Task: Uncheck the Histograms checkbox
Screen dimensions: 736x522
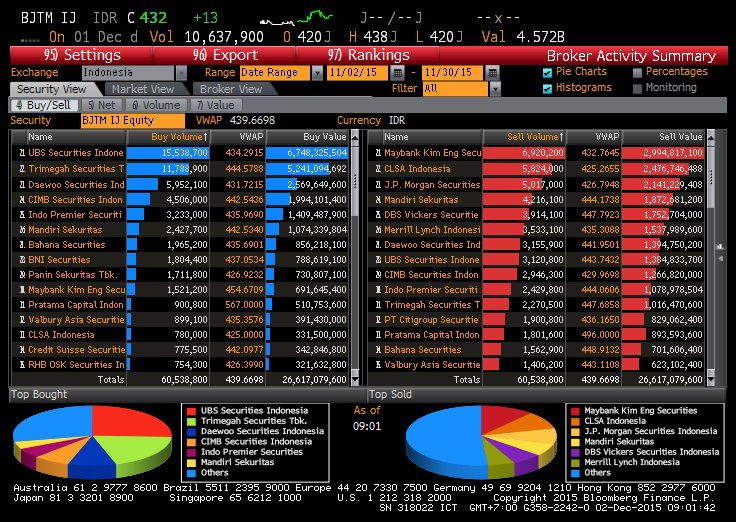Action: [x=547, y=88]
